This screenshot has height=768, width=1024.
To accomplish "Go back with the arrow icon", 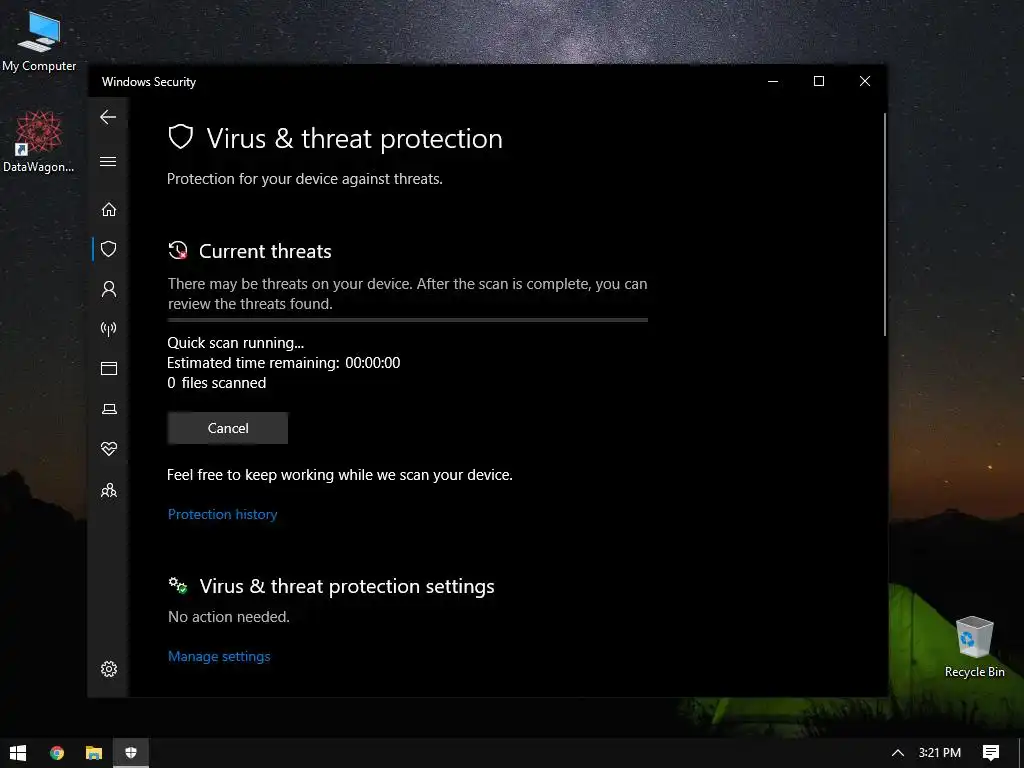I will click(x=108, y=117).
